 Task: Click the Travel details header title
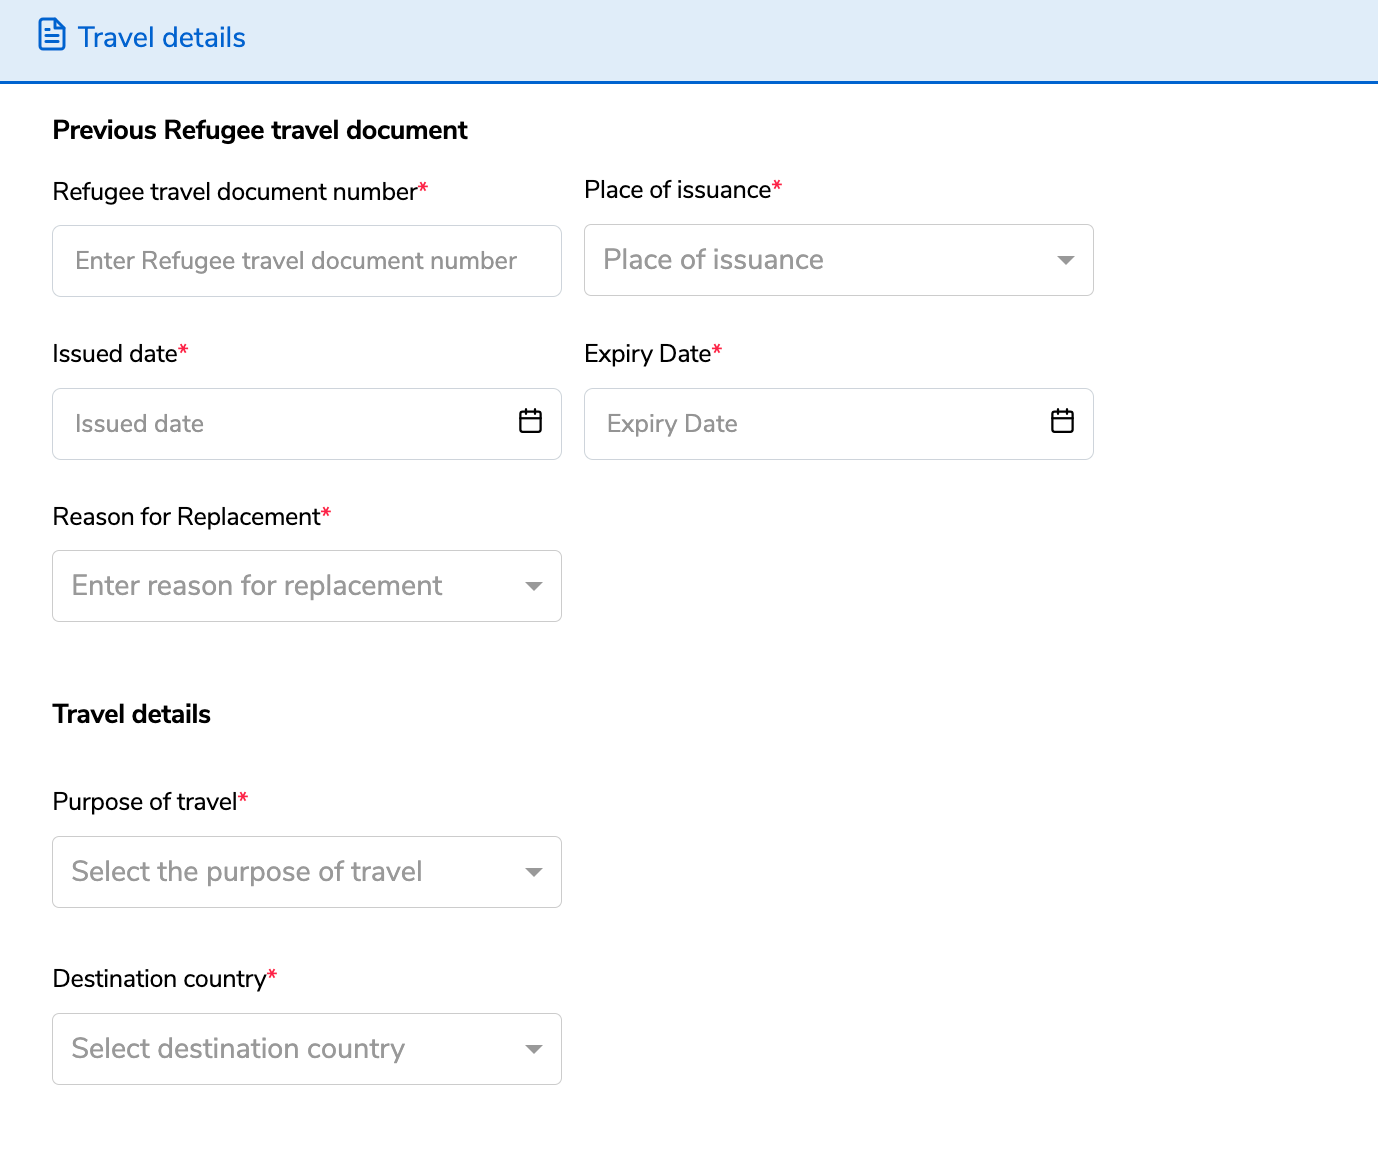pyautogui.click(x=162, y=38)
